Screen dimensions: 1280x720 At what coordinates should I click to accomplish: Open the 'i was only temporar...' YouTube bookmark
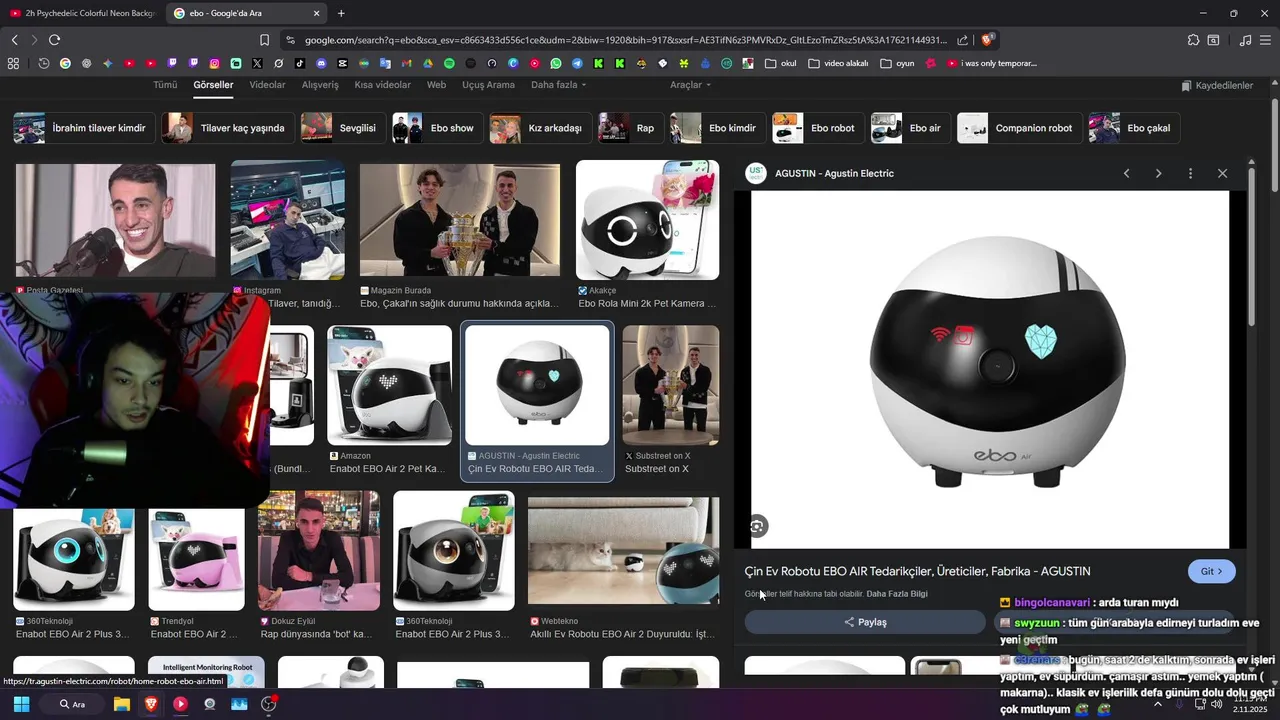tap(992, 63)
